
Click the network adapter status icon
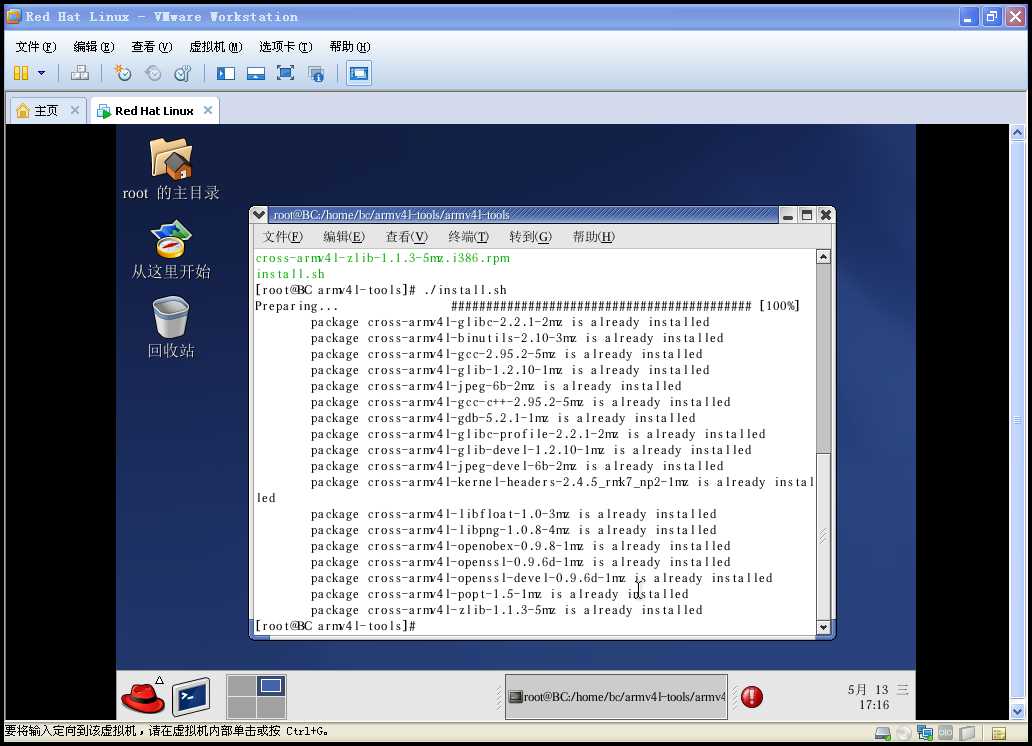(925, 733)
